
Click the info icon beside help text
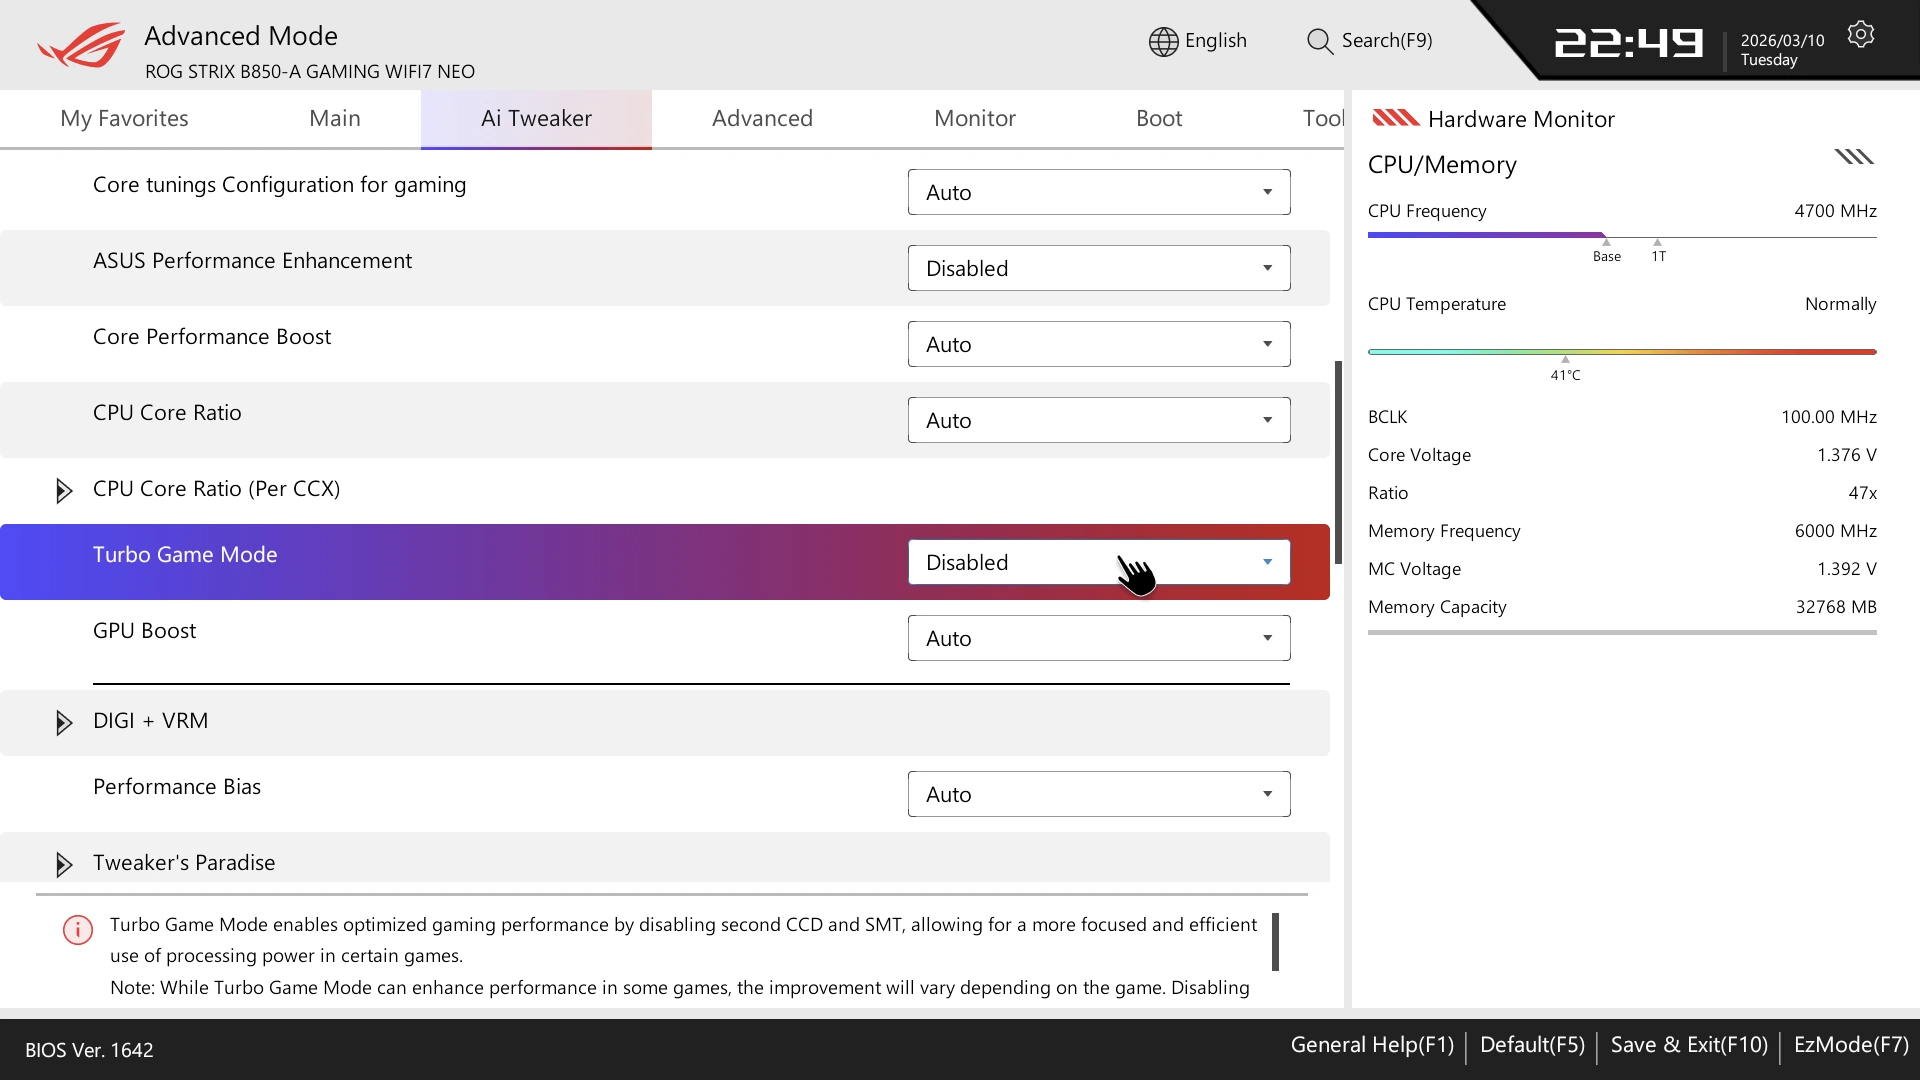tap(78, 929)
